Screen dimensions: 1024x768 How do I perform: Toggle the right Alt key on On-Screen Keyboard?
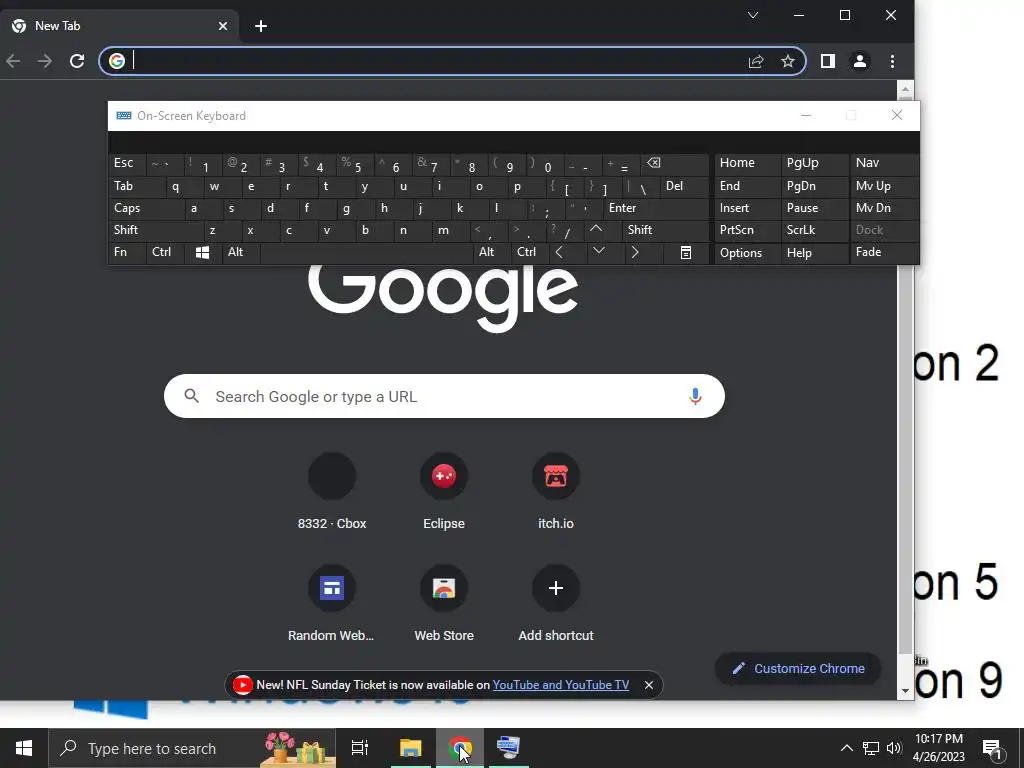pyautogui.click(x=491, y=252)
